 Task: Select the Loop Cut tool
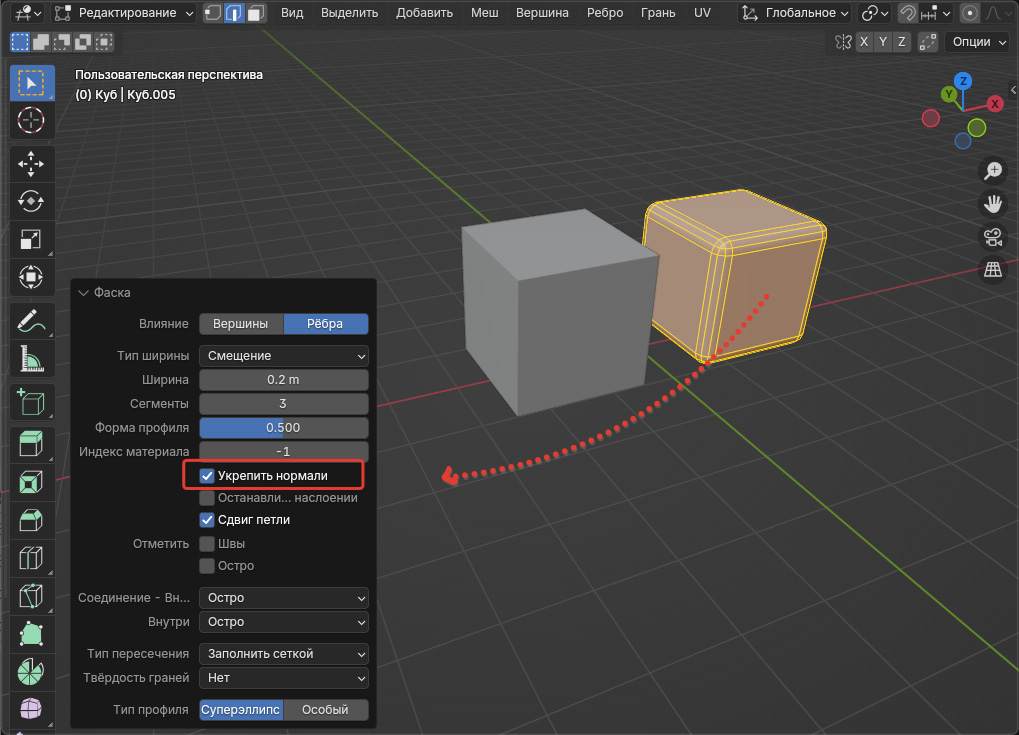[31, 558]
